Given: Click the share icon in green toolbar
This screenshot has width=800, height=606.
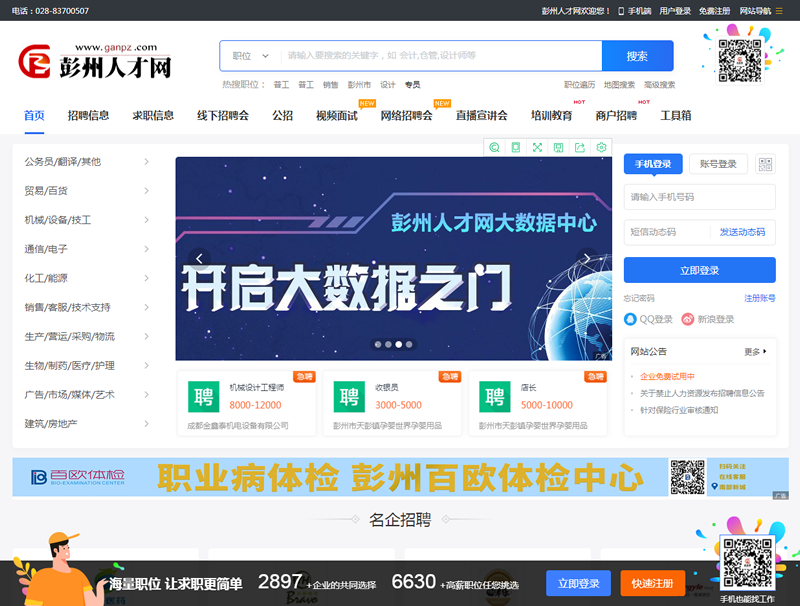Looking at the screenshot, I should point(580,147).
